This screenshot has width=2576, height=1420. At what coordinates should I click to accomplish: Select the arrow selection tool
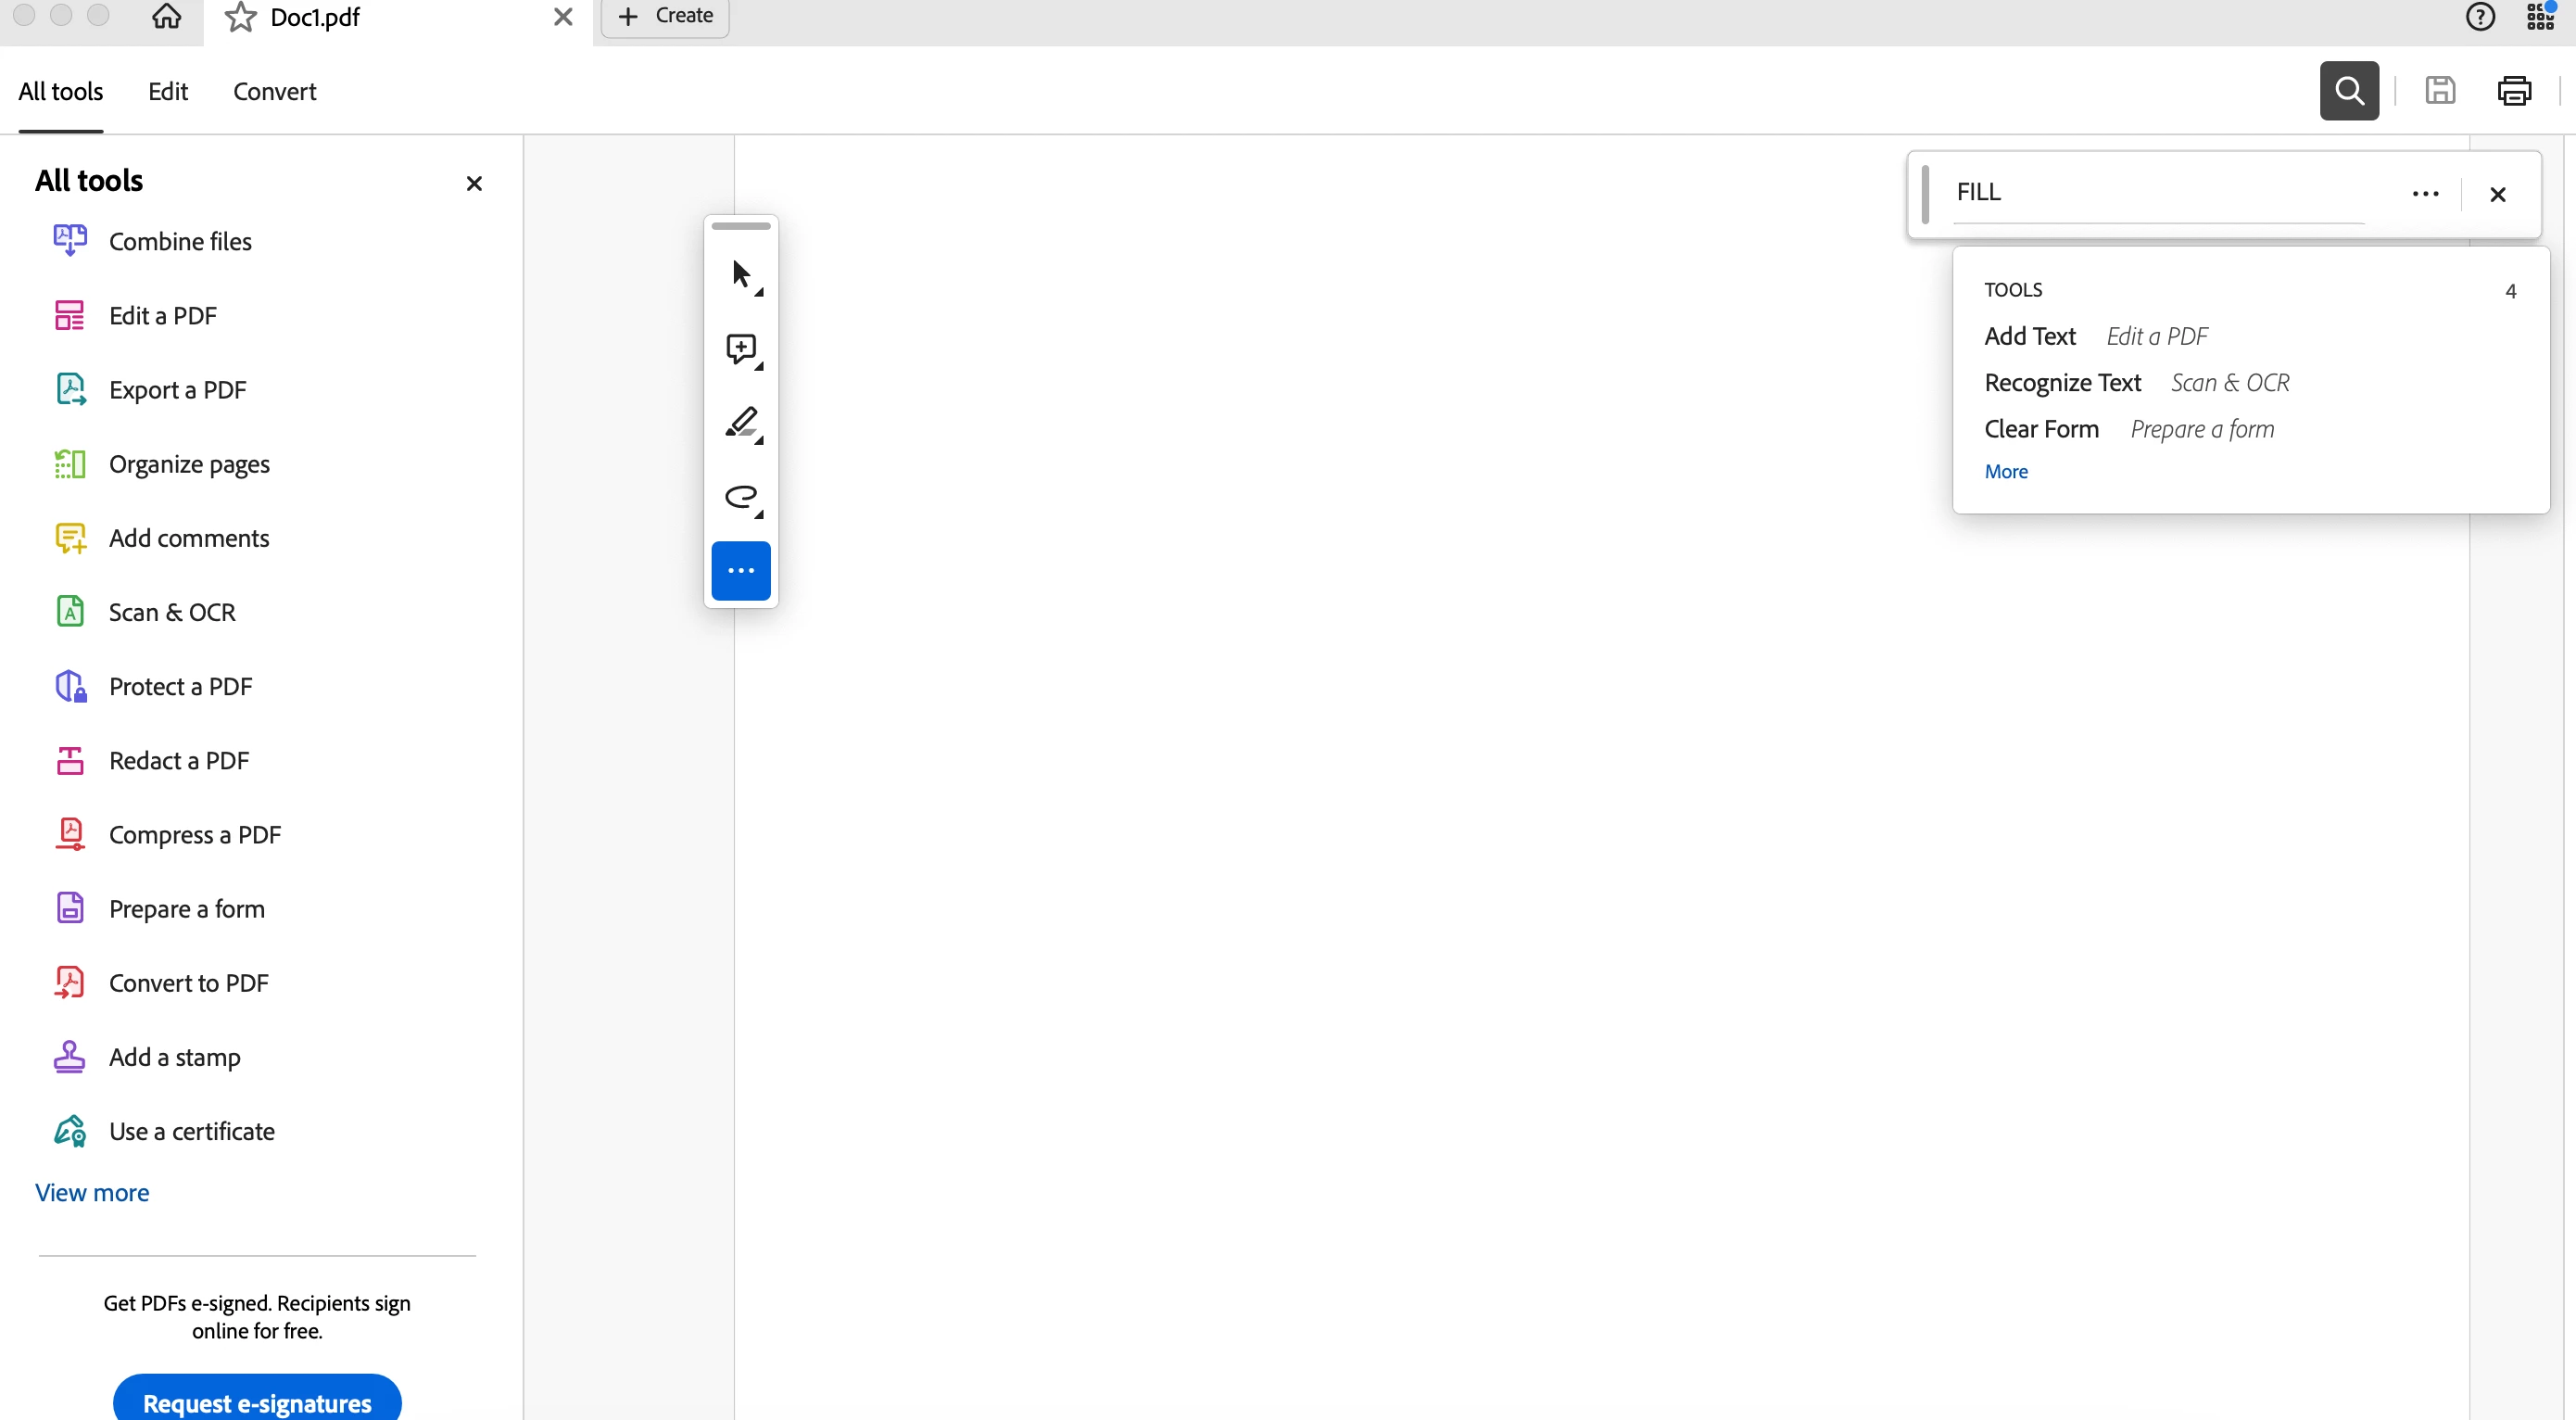tap(741, 273)
